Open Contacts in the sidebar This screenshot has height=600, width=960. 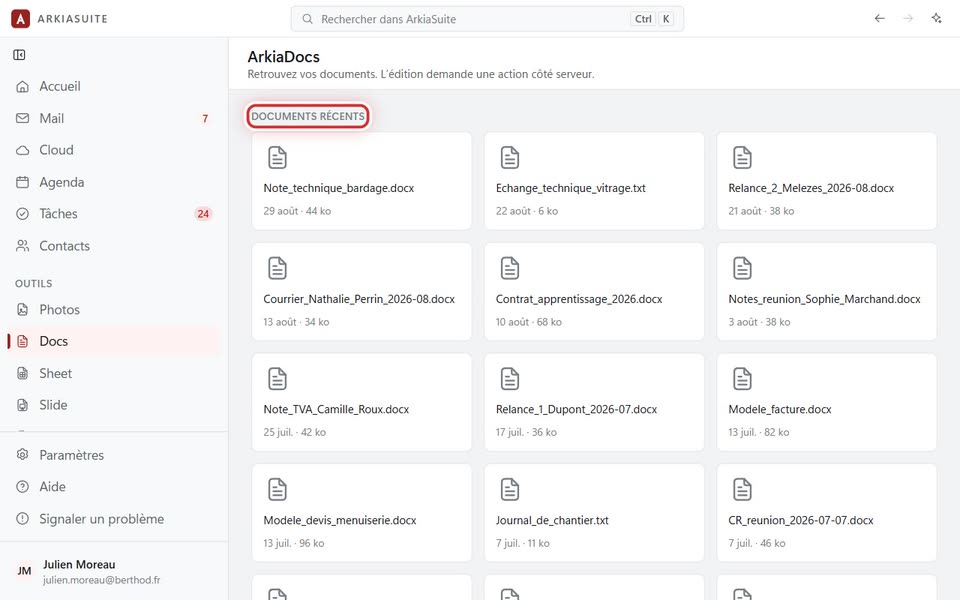114,246
